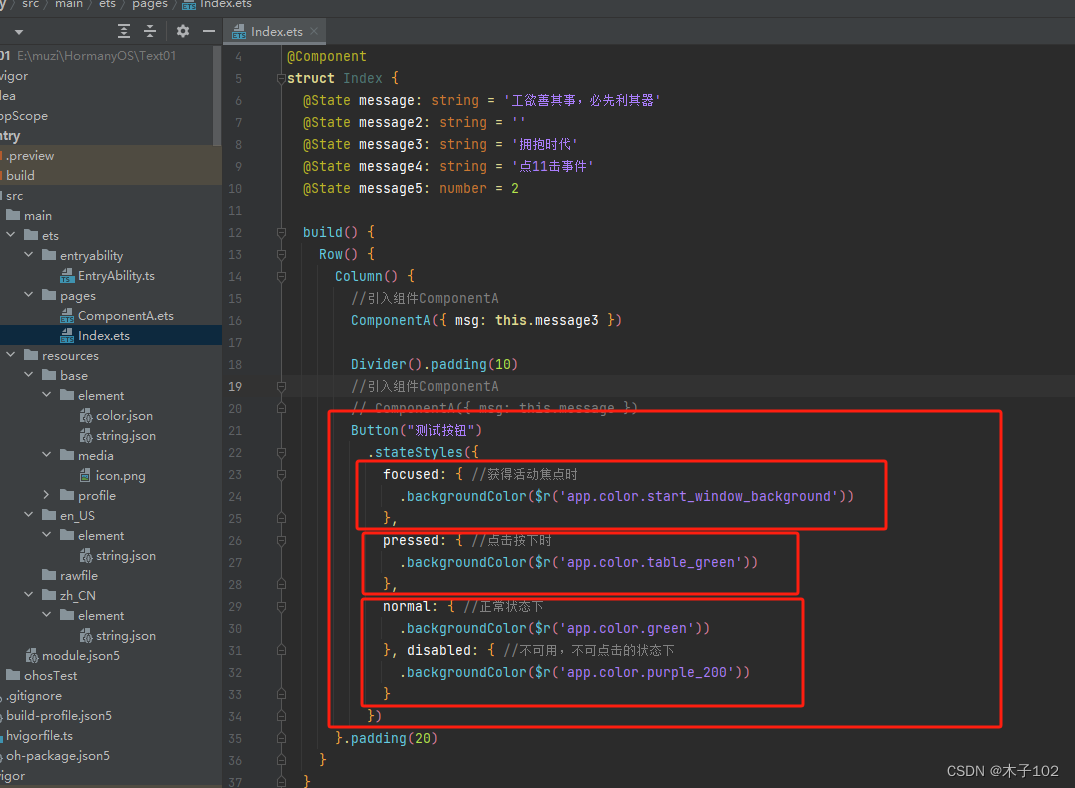1075x788 pixels.
Task: Expand the profile folder
Action: (x=46, y=495)
